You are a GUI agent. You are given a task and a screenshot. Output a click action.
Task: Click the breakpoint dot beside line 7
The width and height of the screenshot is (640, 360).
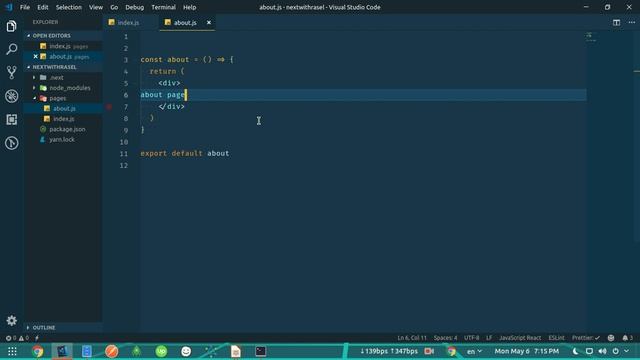(109, 107)
